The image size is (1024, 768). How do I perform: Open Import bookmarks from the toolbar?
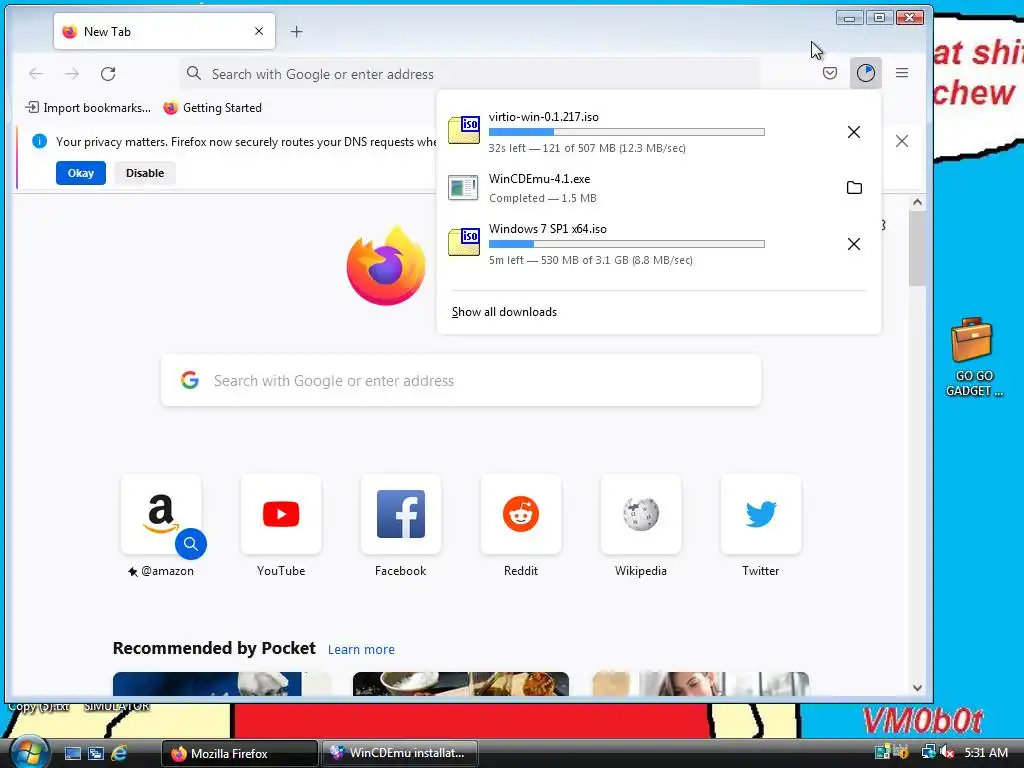click(x=88, y=108)
